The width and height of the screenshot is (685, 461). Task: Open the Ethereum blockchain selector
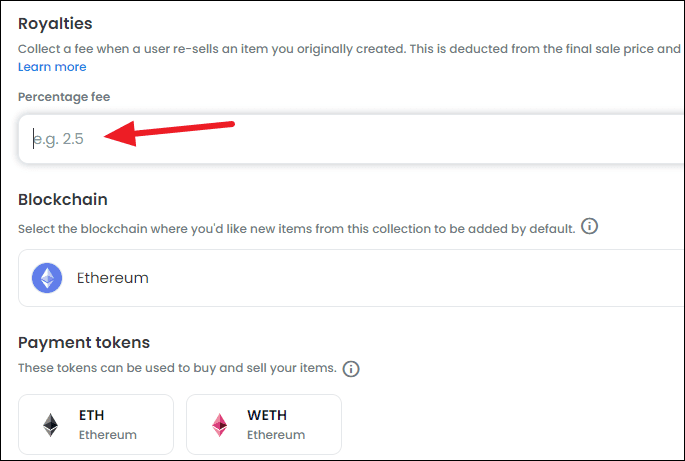click(351, 278)
